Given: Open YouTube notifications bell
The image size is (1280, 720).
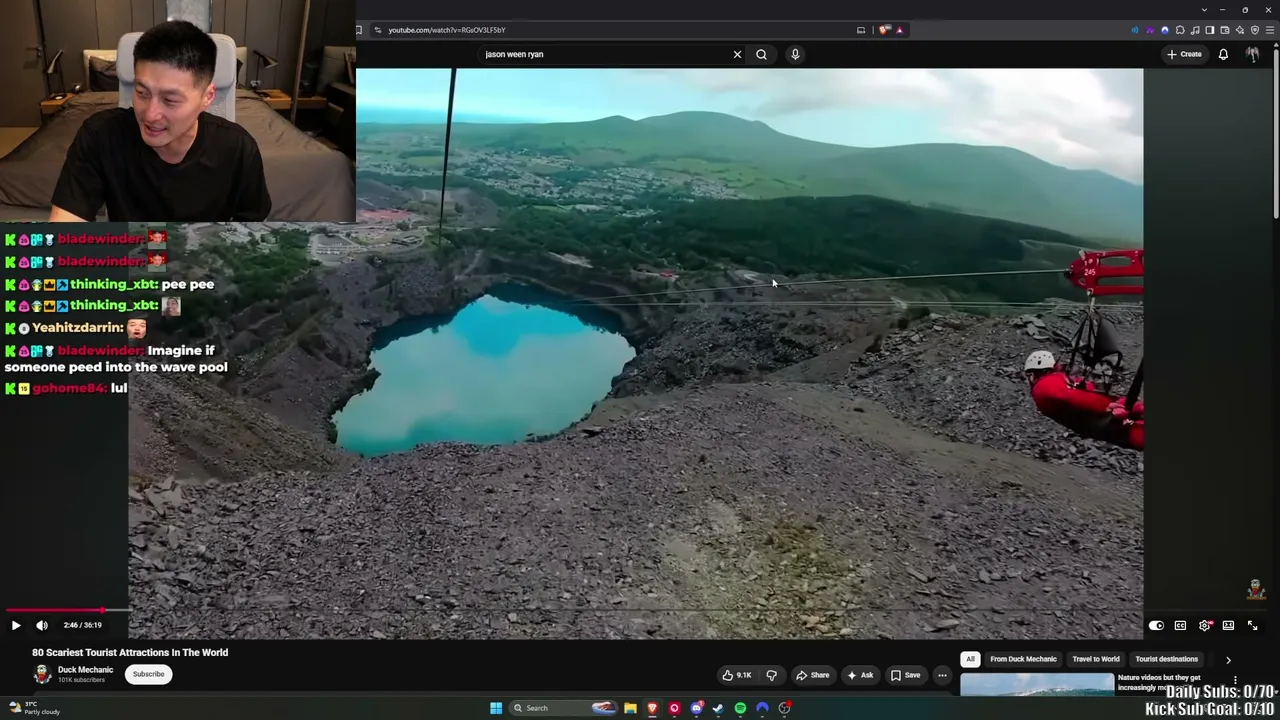Looking at the screenshot, I should pos(1223,54).
